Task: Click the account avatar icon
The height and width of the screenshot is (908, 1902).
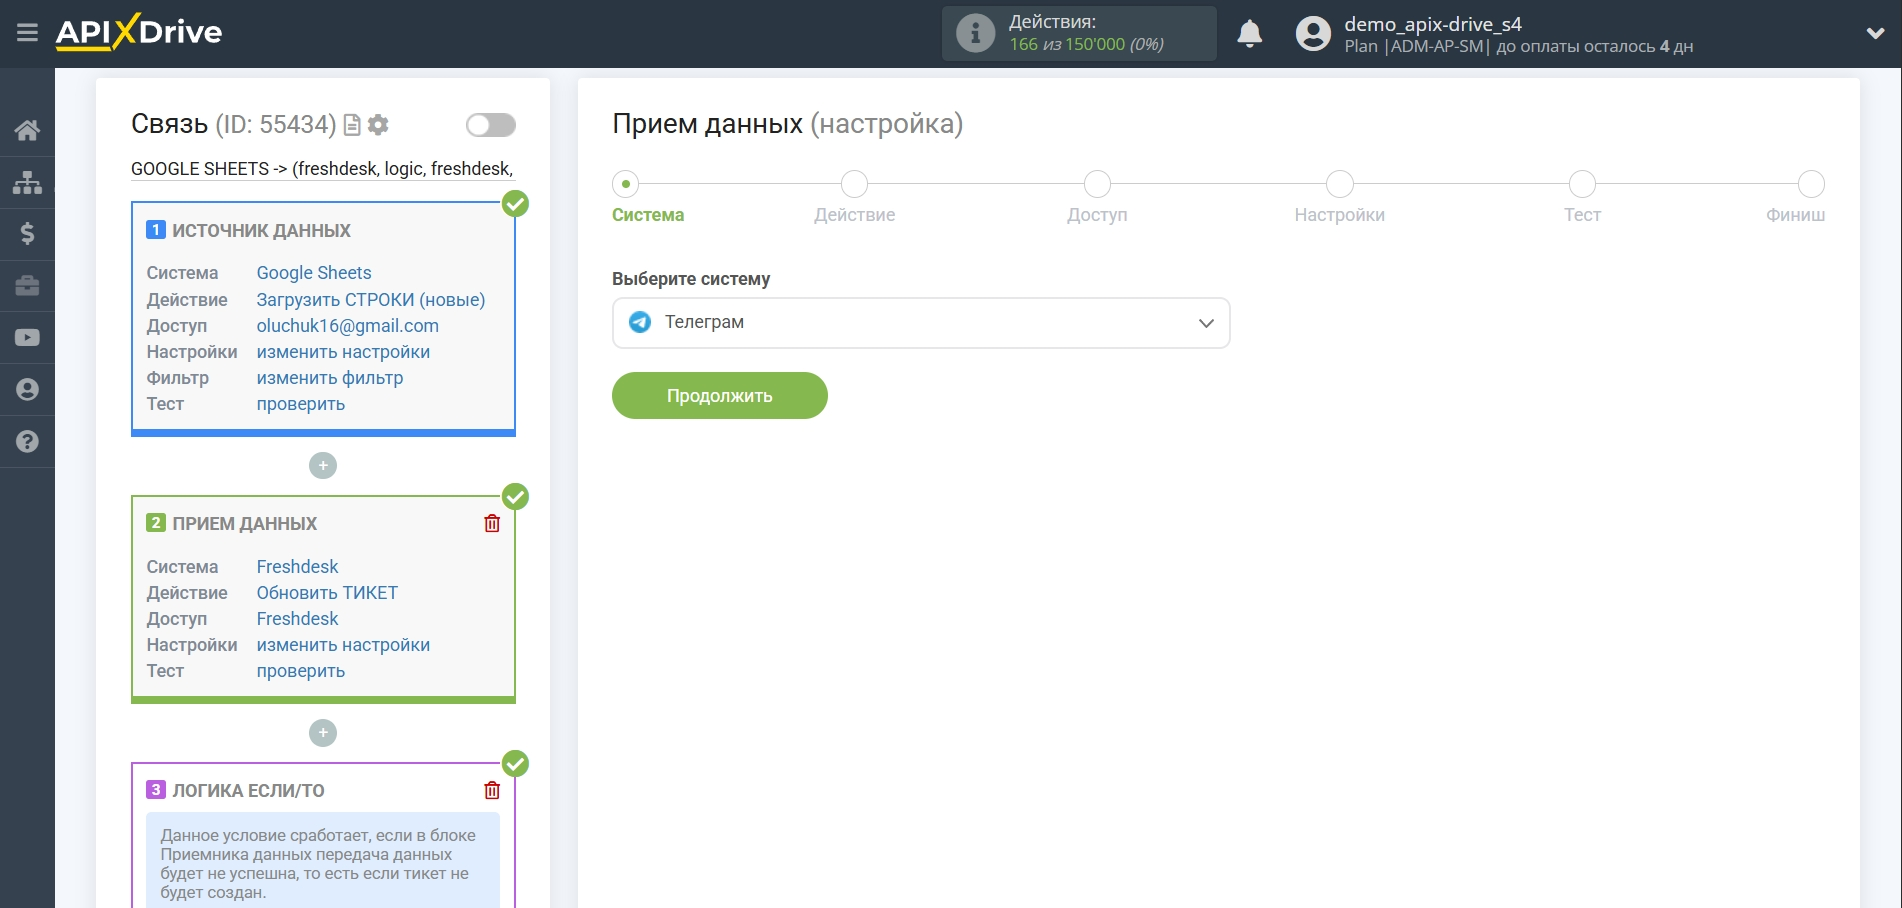Action: tap(1313, 34)
